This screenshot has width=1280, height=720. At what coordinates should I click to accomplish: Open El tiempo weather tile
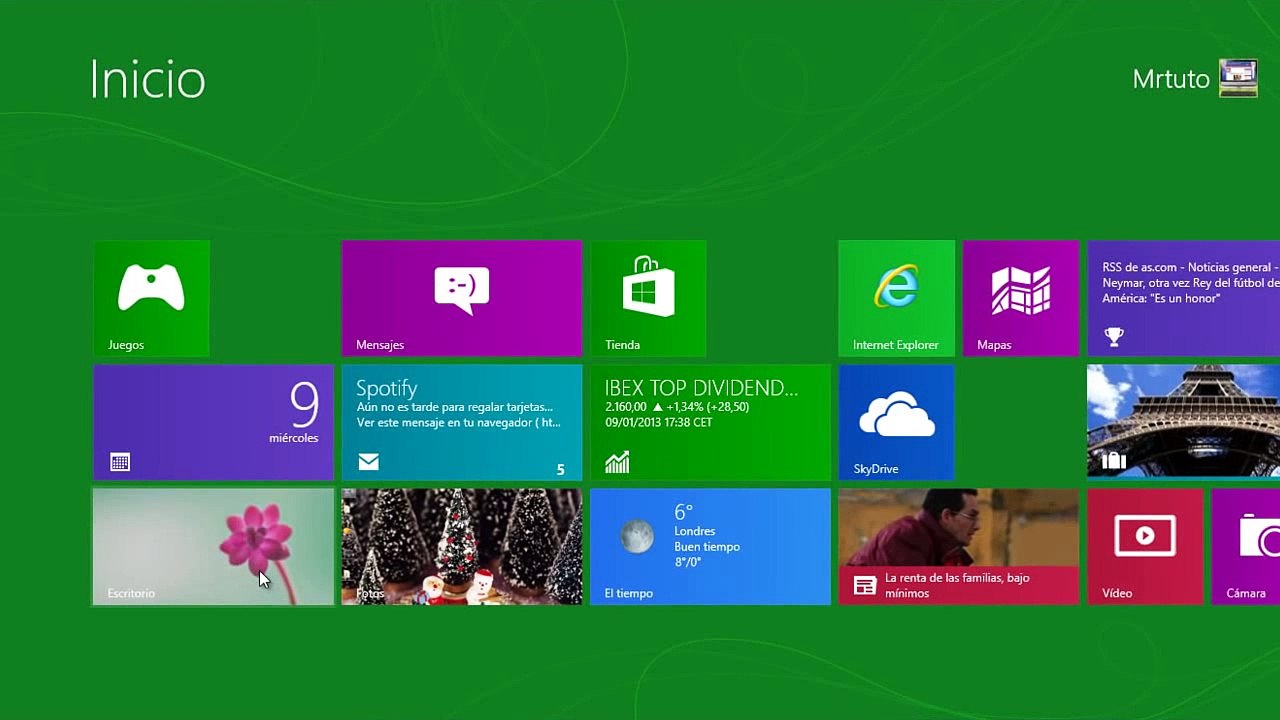click(710, 546)
